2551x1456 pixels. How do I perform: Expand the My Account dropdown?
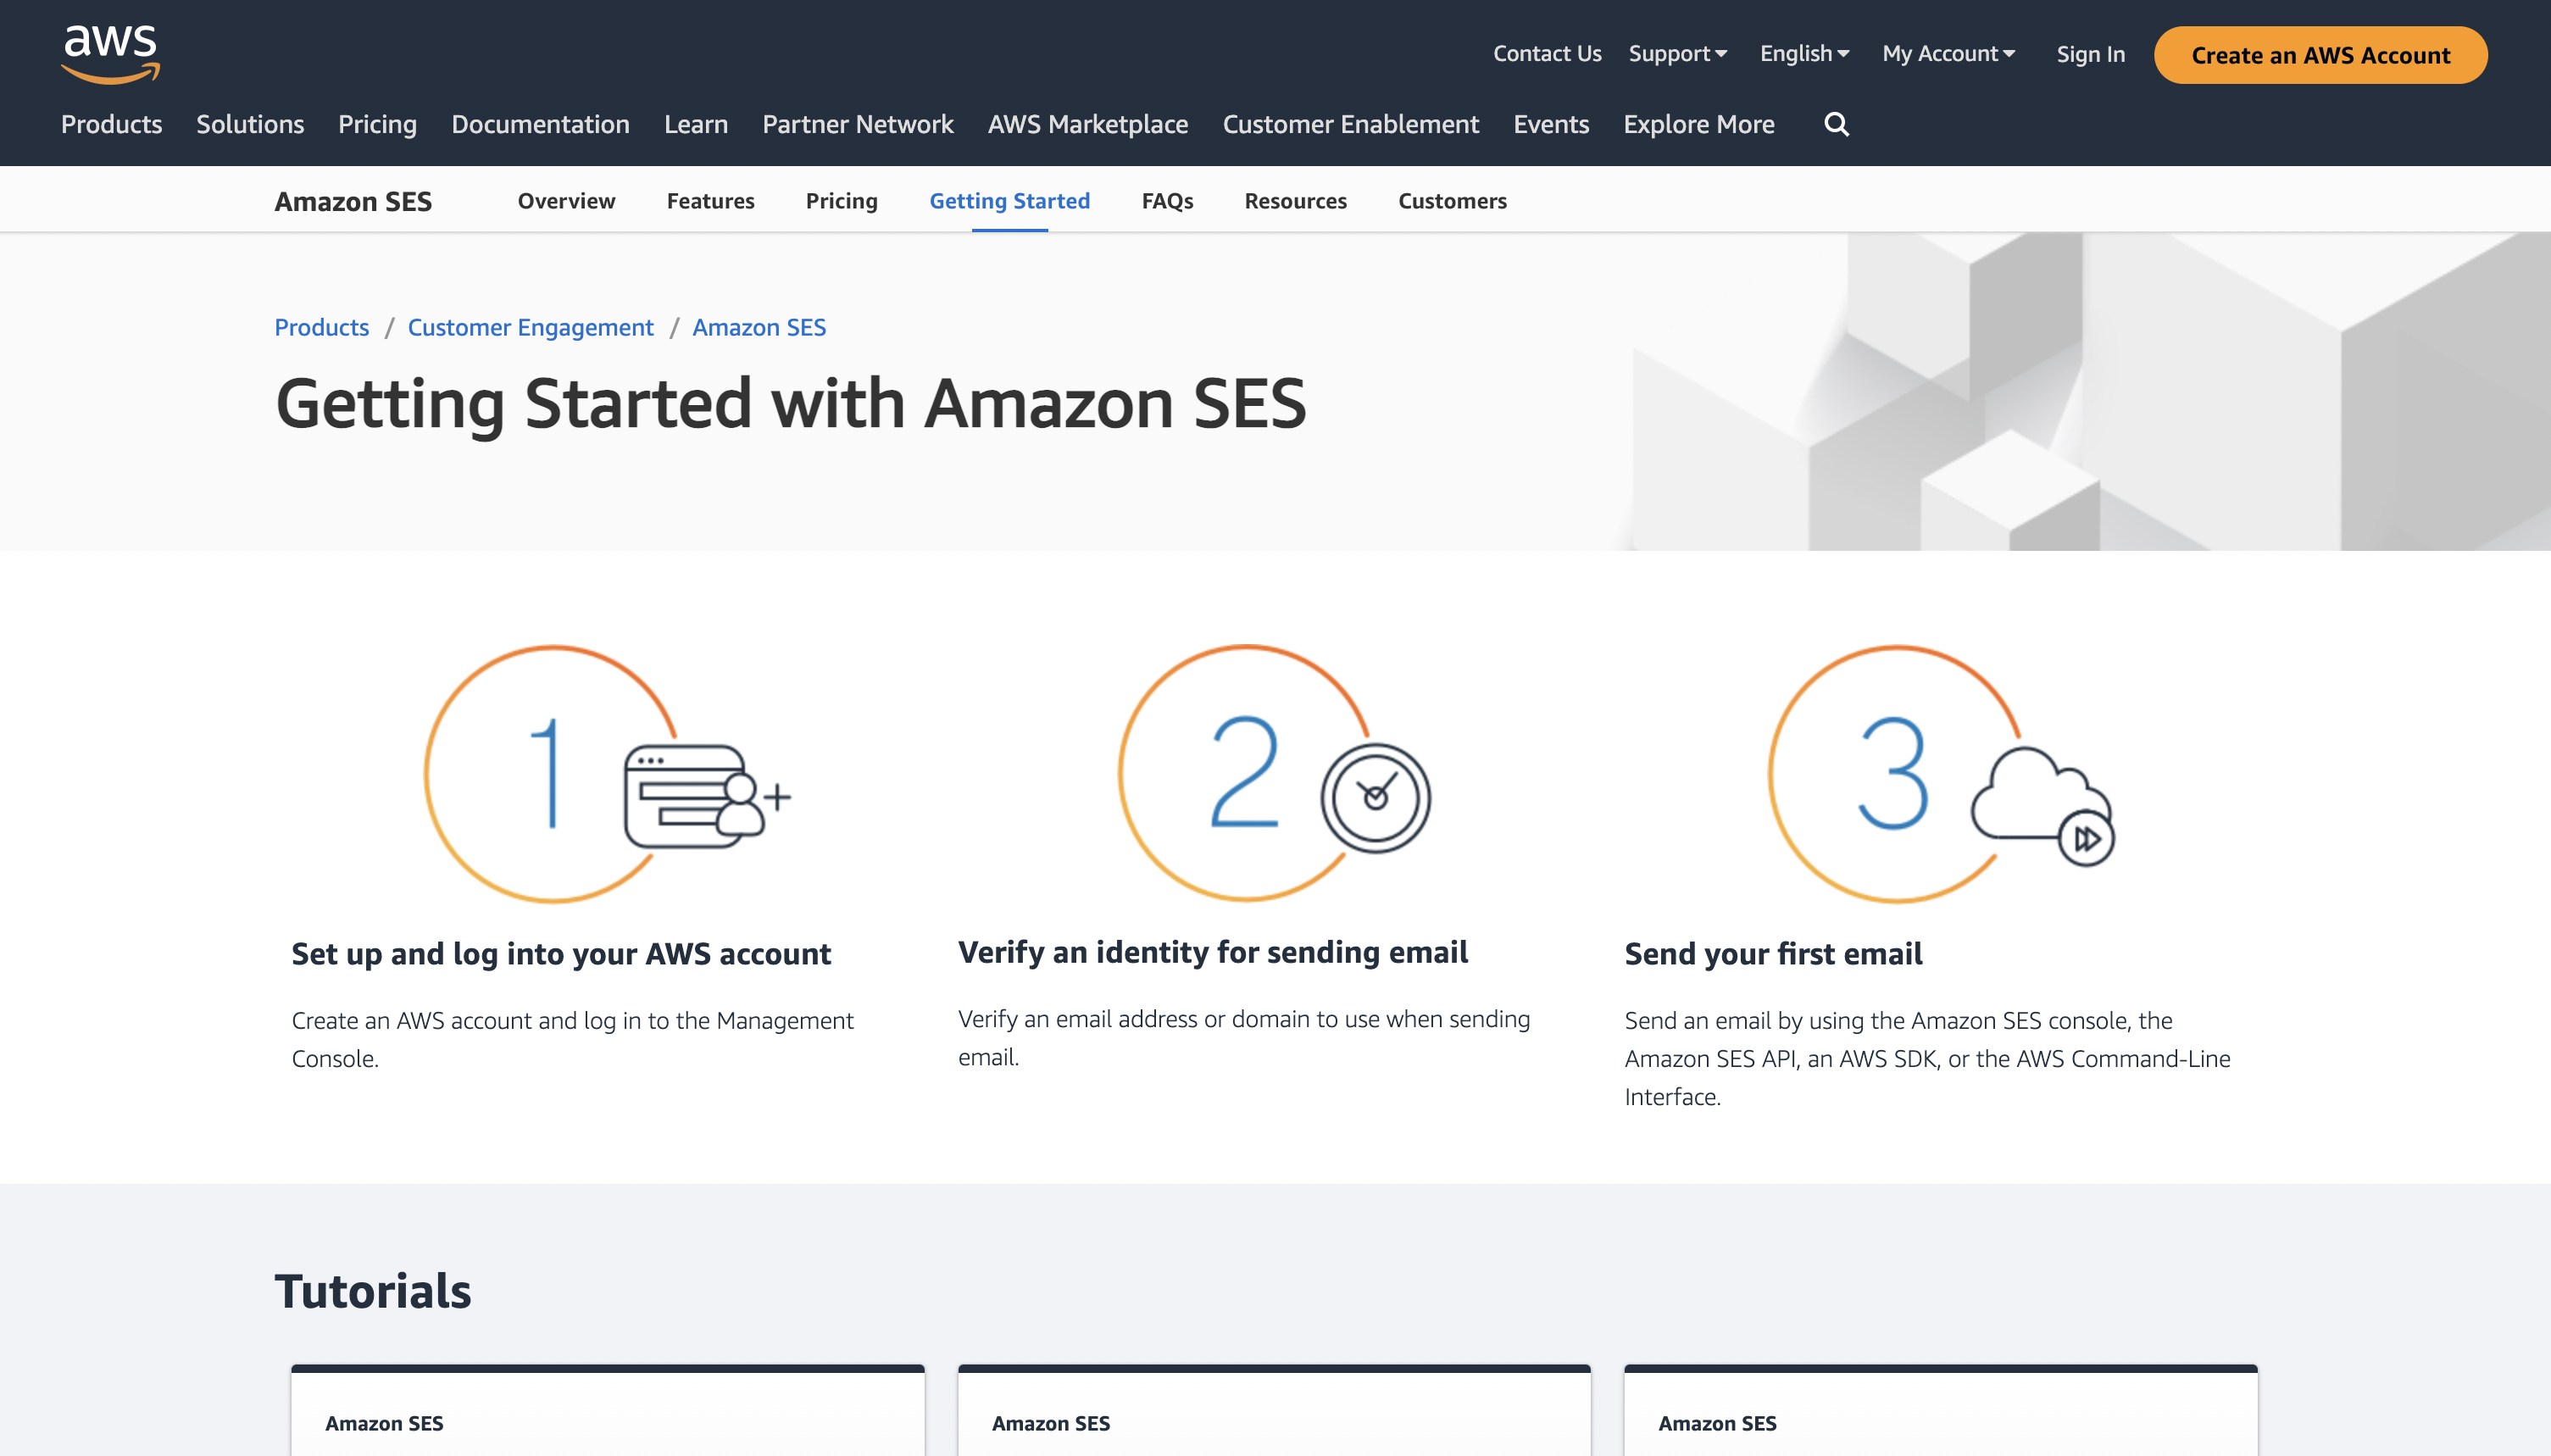(1946, 53)
